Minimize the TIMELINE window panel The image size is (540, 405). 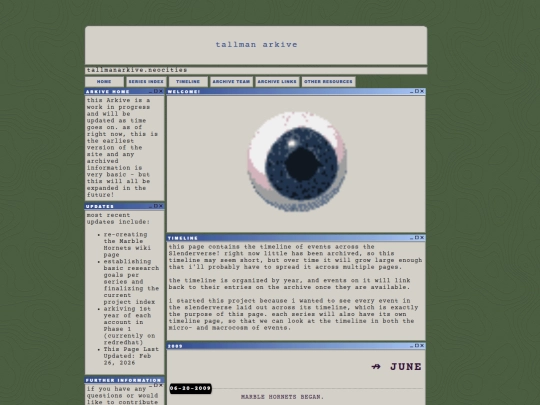(x=412, y=238)
